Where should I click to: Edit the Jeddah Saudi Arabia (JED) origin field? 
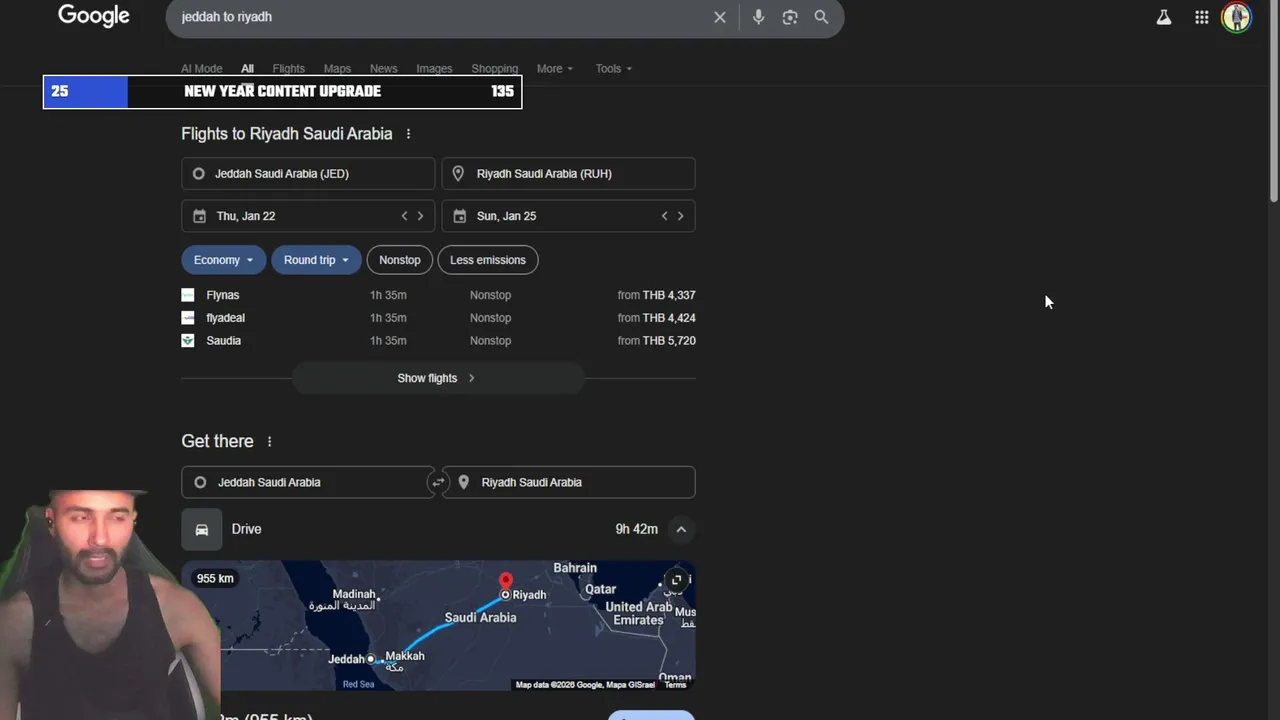[308, 174]
